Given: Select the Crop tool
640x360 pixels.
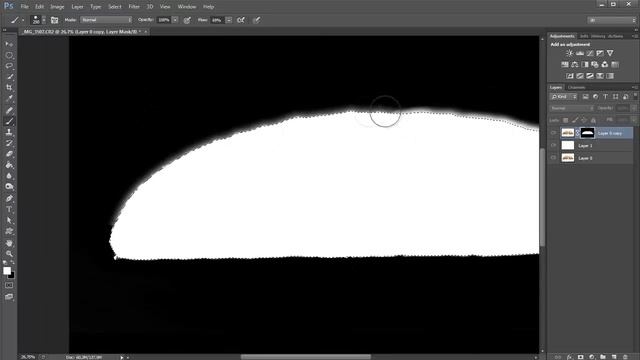Looking at the screenshot, I should pos(9,87).
